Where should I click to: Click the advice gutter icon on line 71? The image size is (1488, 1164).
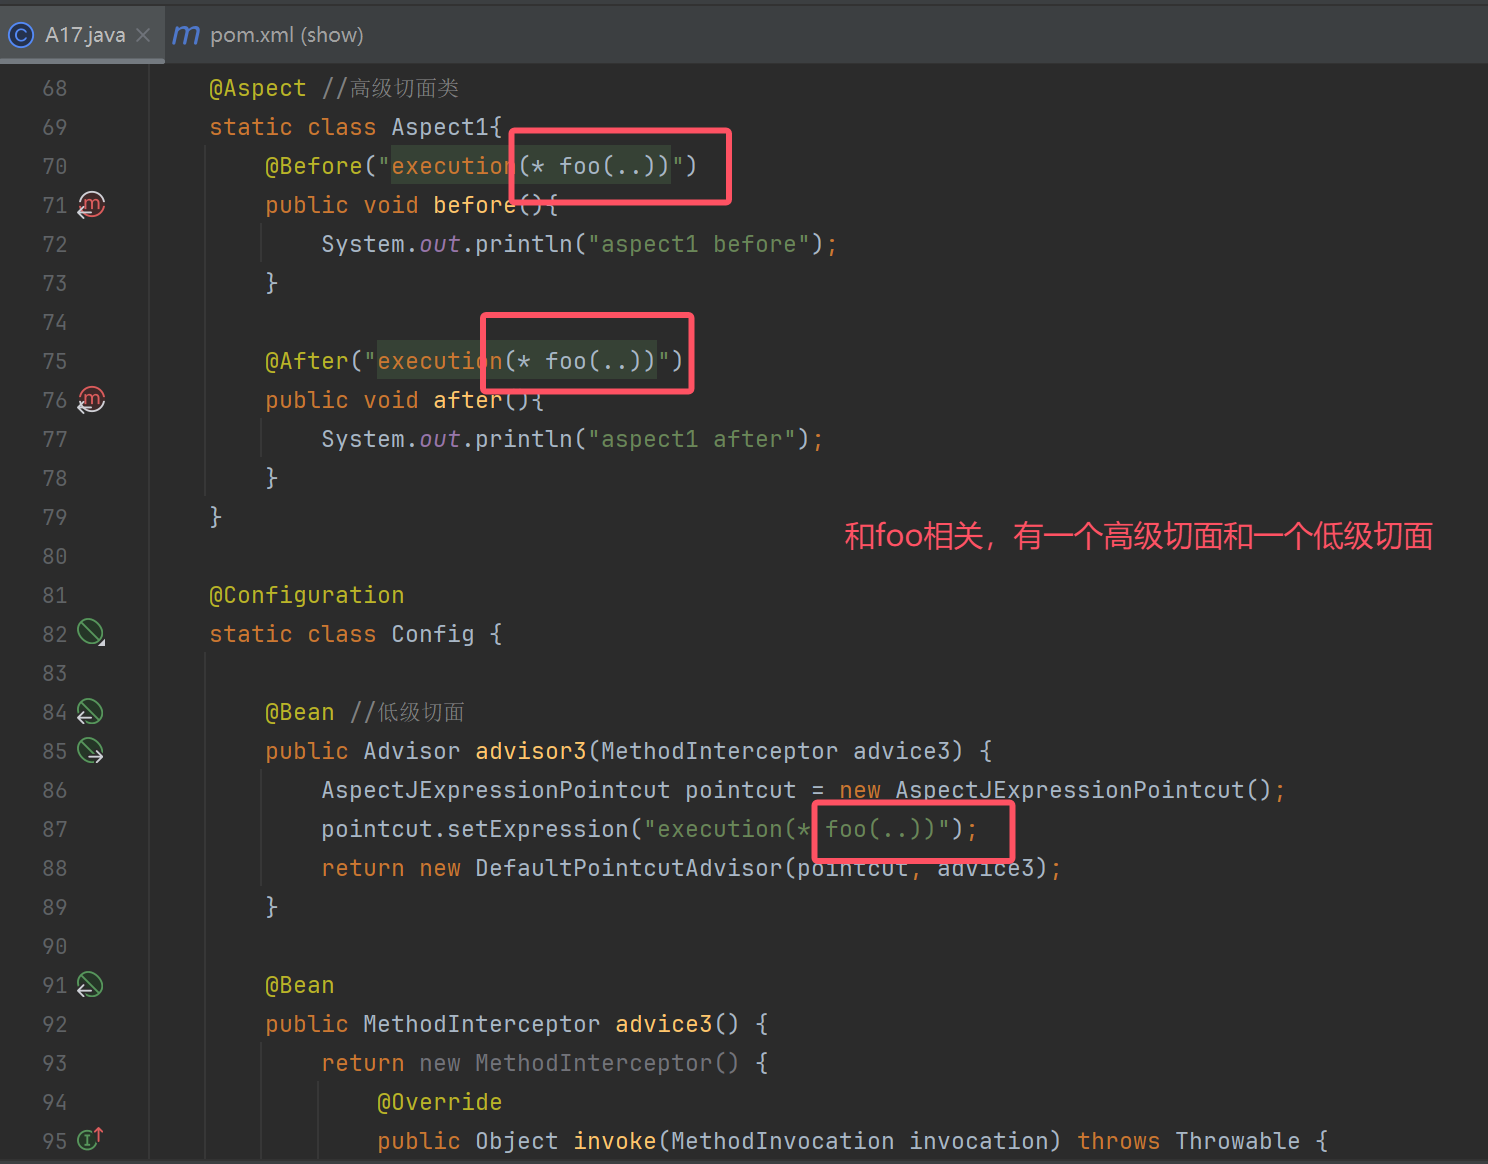click(x=91, y=205)
